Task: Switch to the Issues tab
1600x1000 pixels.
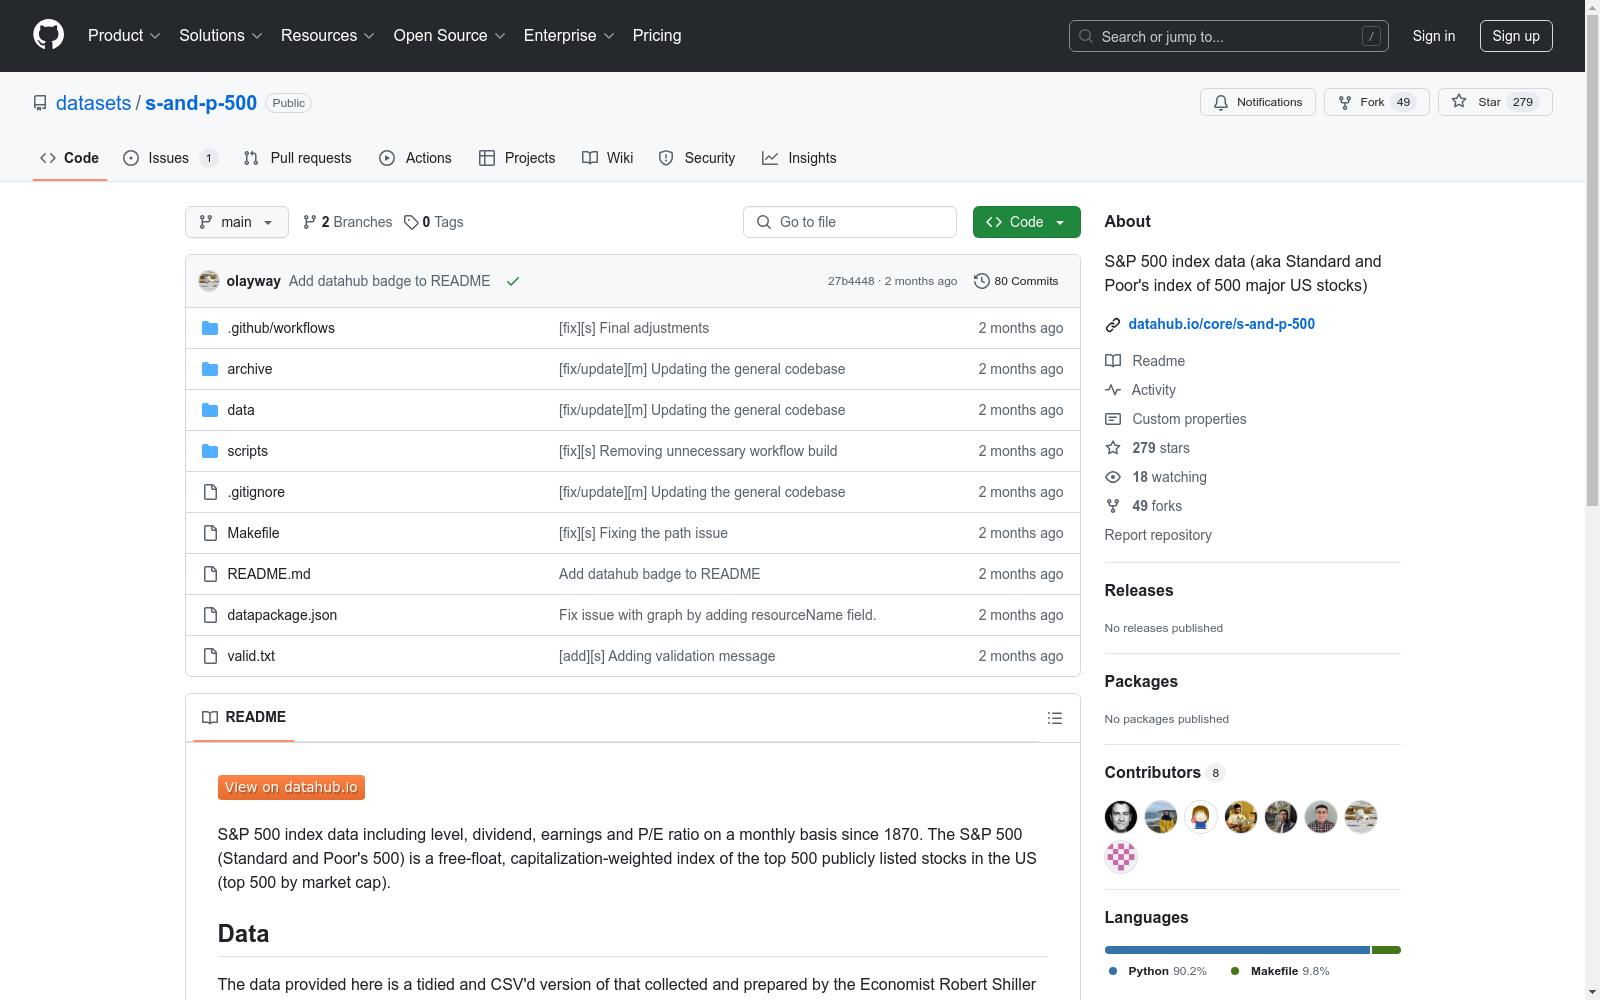Action: tap(170, 158)
